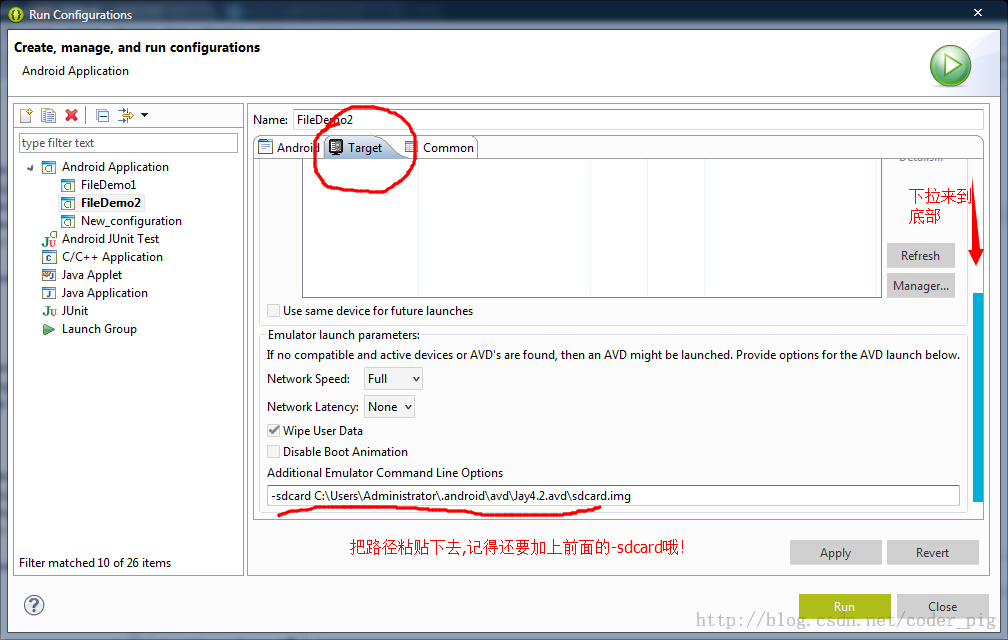Click the Apply button
1008x640 pixels.
[x=835, y=553]
